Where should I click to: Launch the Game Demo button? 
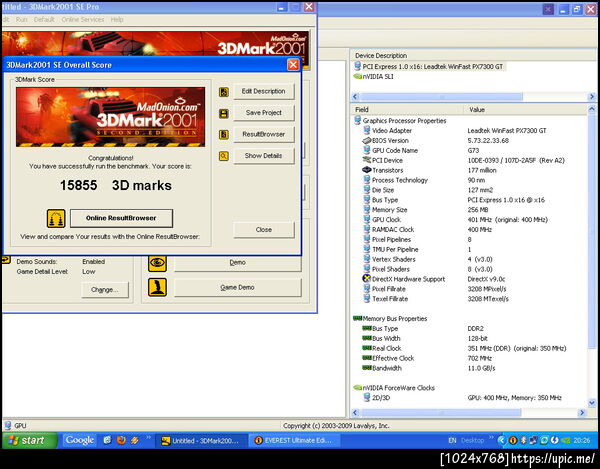pos(238,287)
